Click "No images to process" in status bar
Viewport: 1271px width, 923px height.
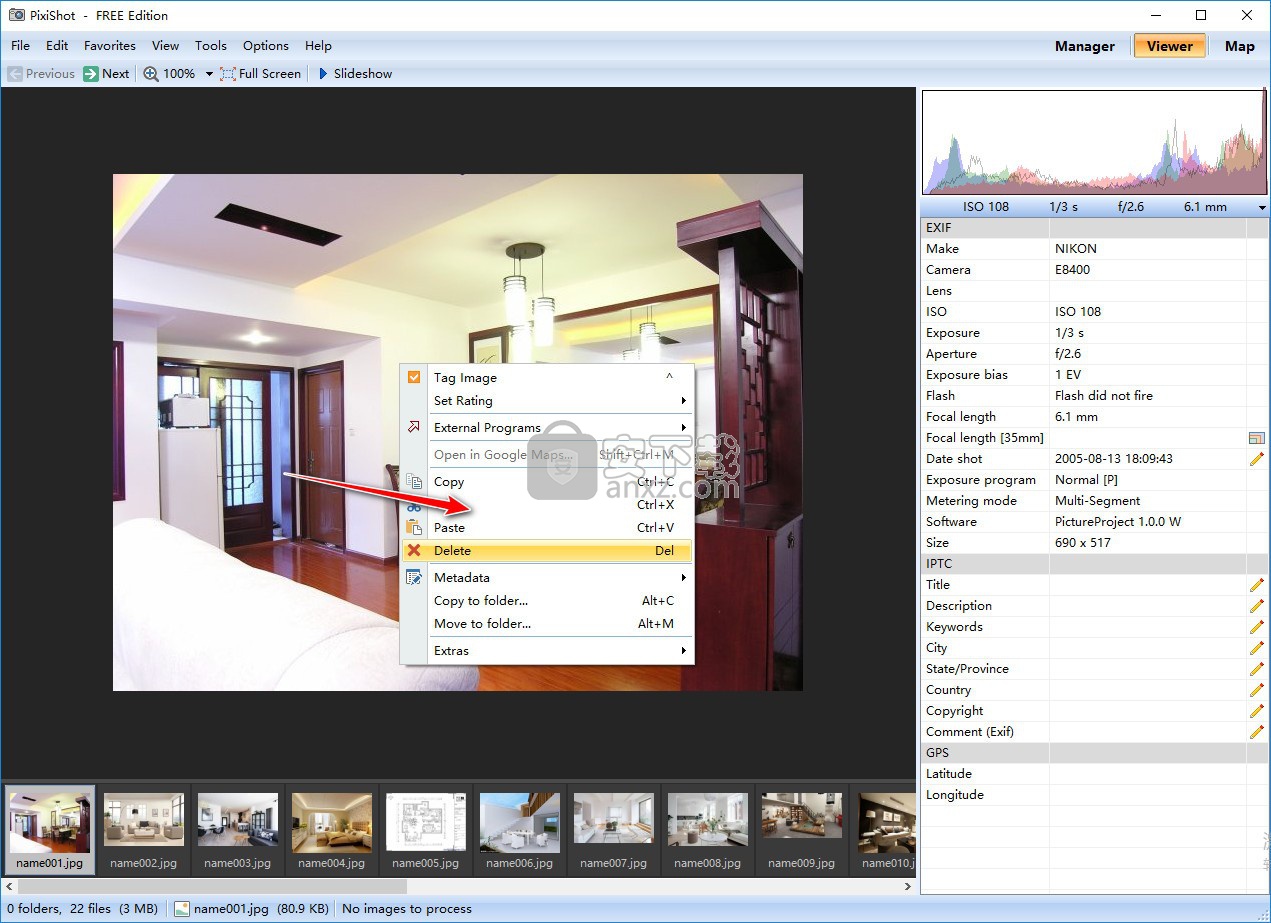pos(407,909)
